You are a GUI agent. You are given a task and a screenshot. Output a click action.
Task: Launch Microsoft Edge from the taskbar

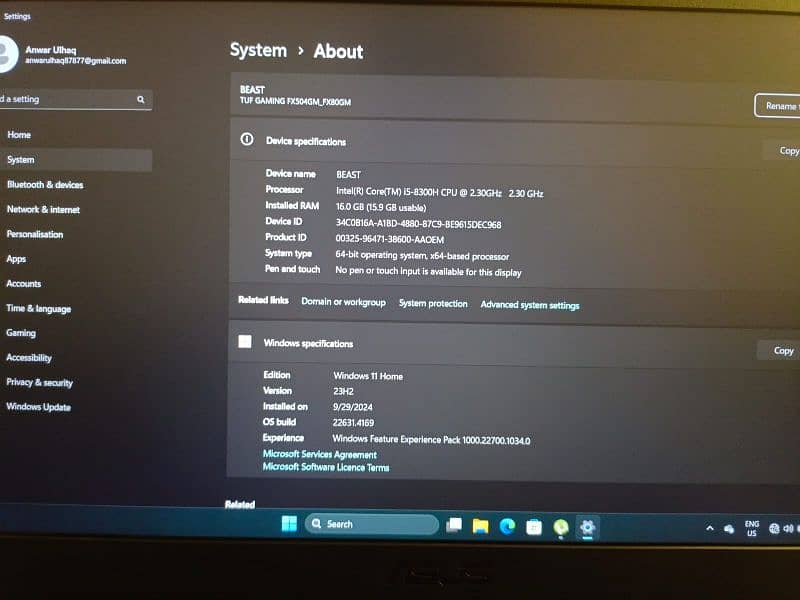[507, 526]
